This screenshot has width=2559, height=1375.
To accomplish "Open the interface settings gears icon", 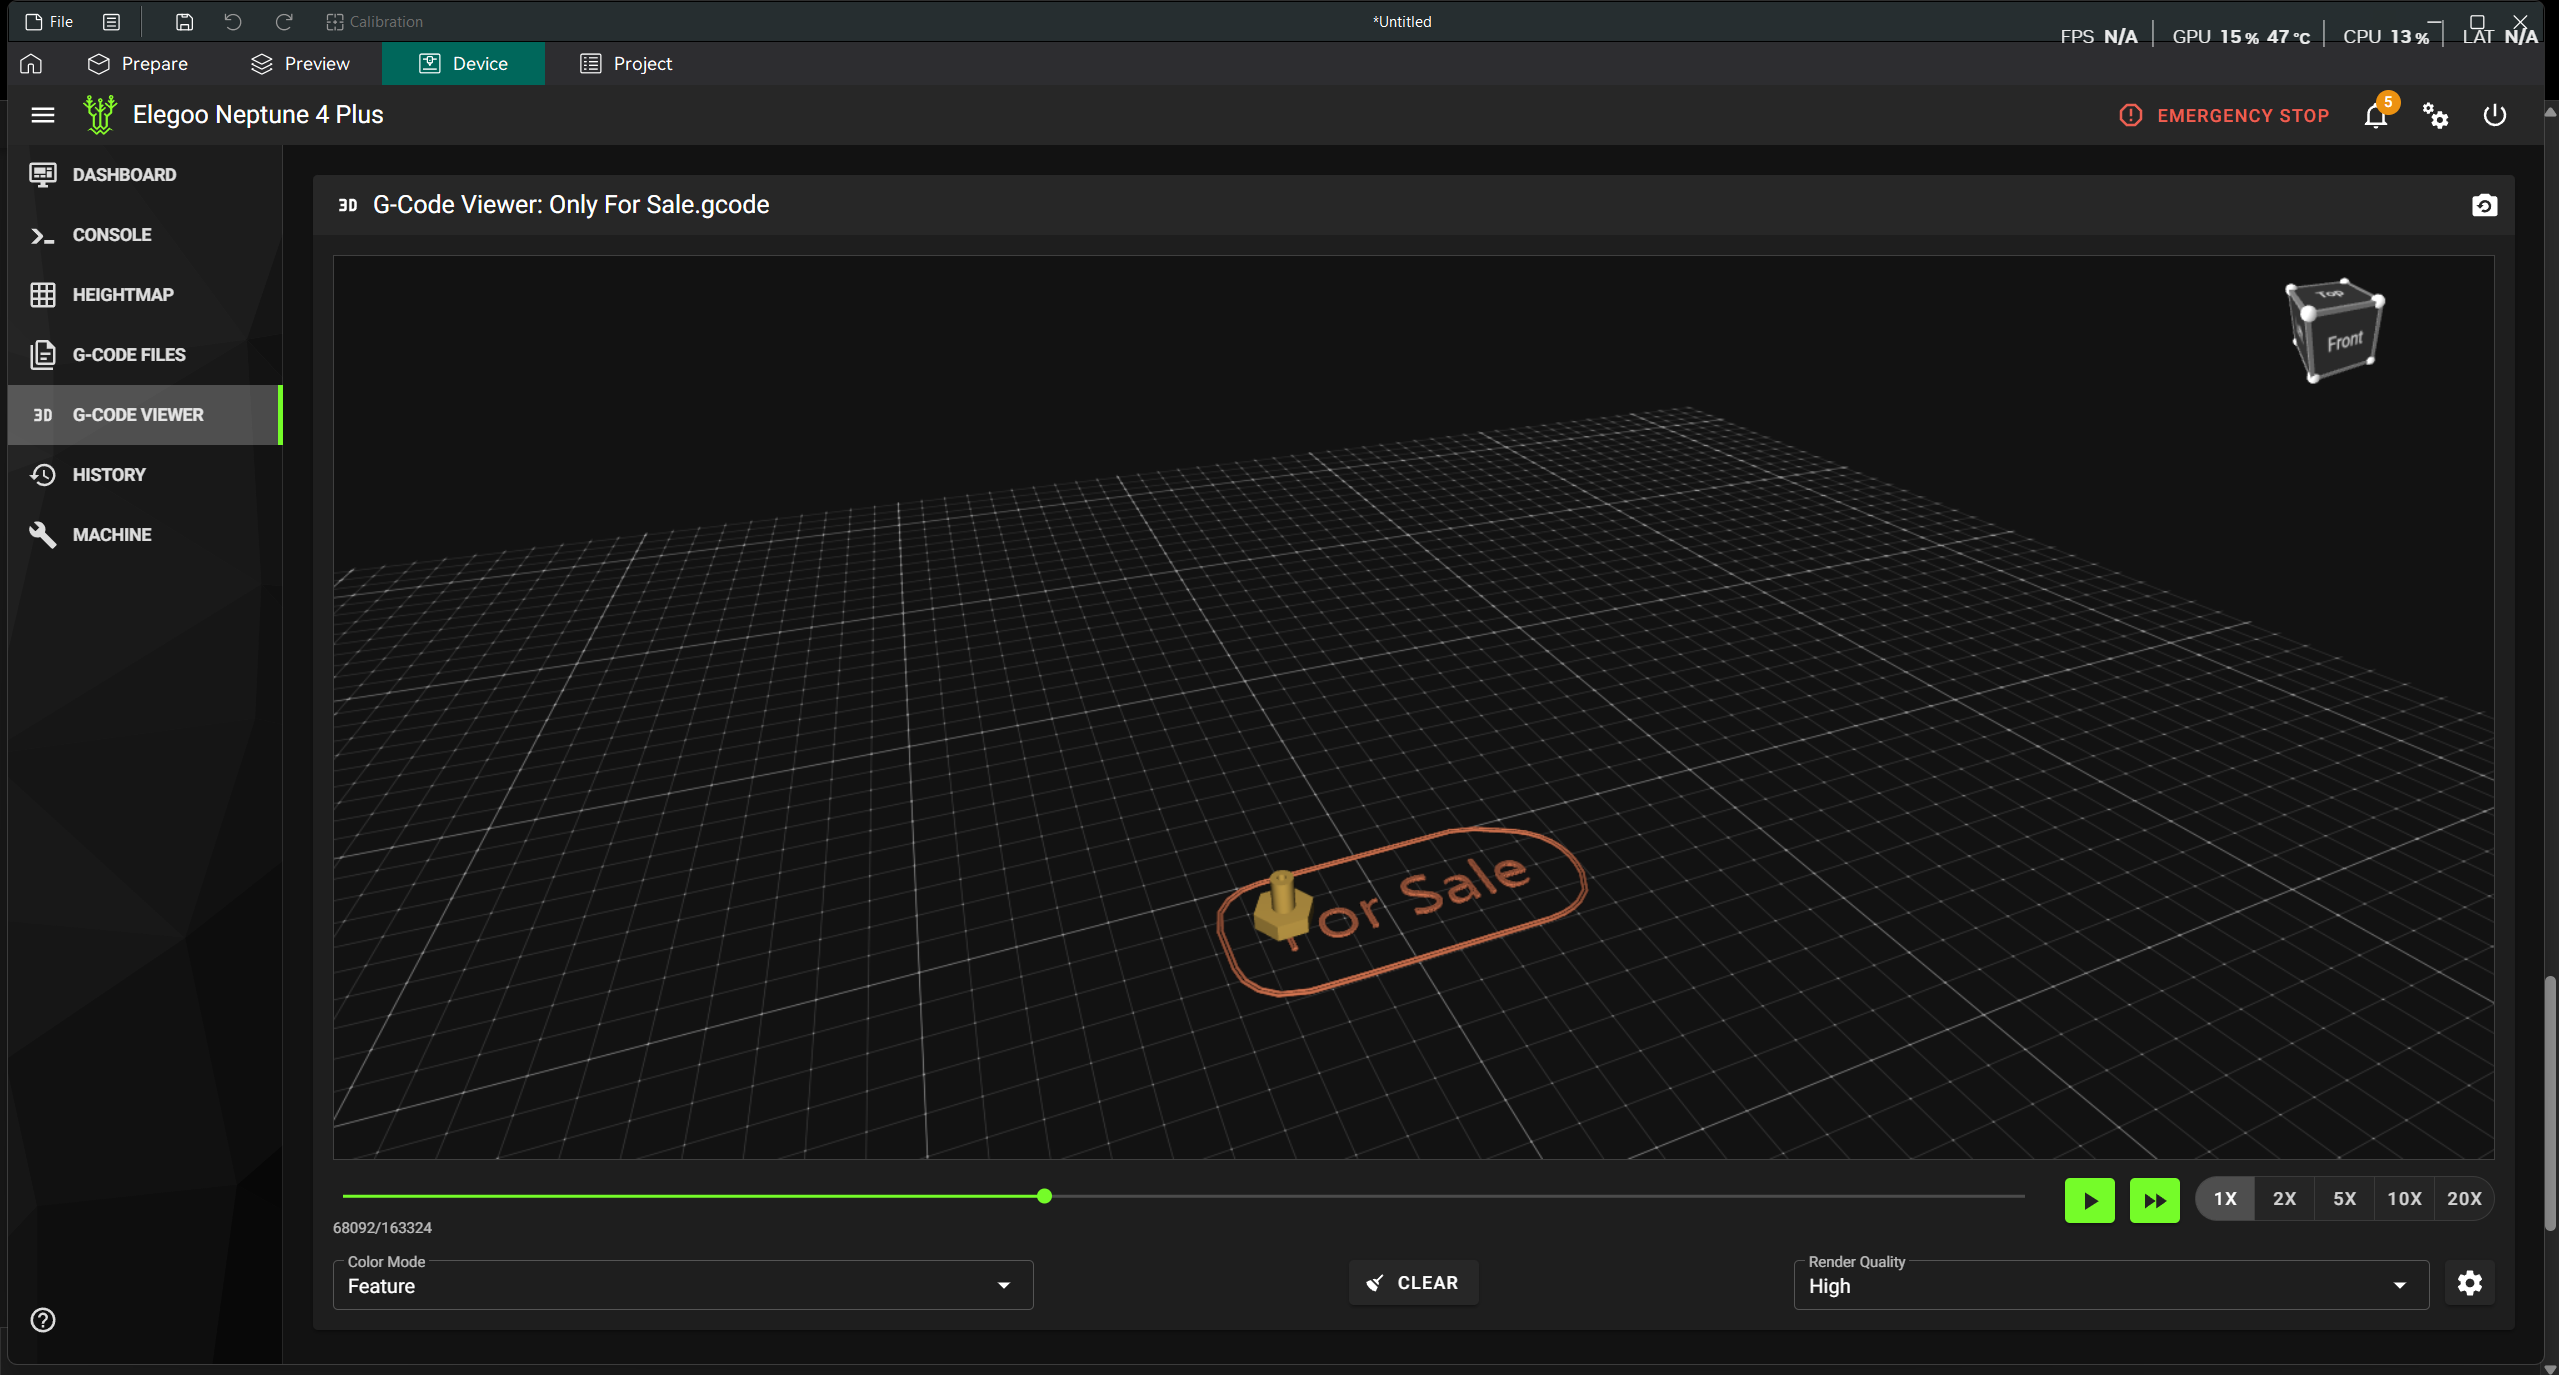I will click(x=2435, y=116).
